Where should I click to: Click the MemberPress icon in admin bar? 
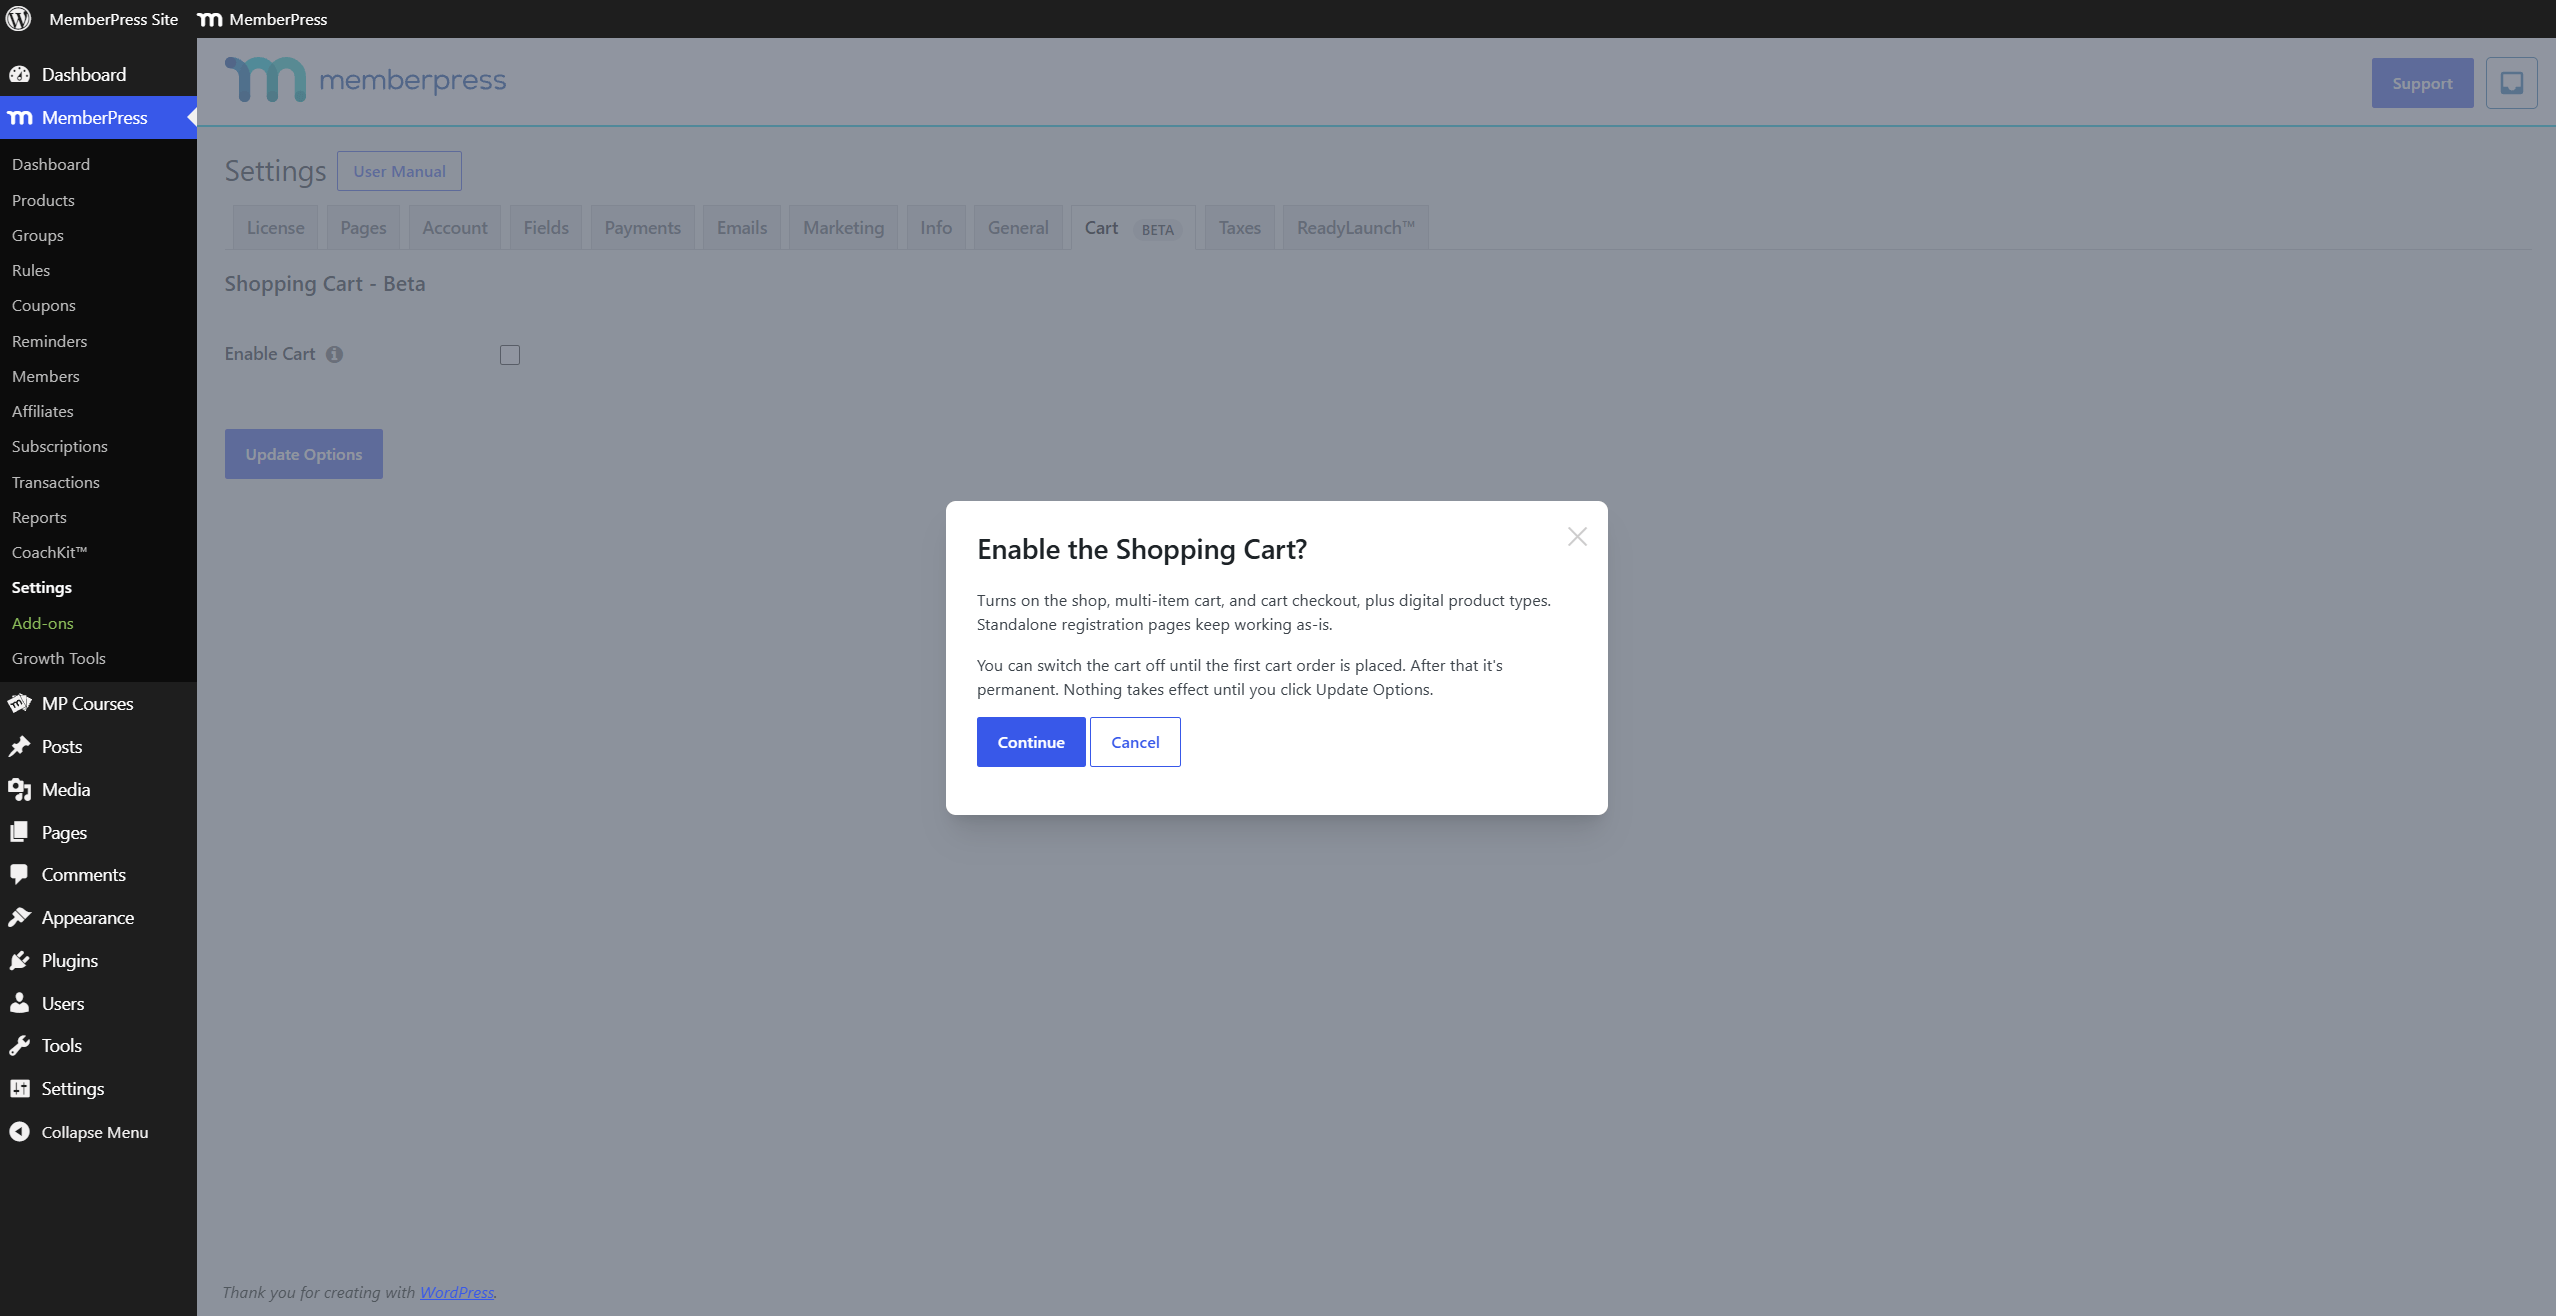coord(209,19)
